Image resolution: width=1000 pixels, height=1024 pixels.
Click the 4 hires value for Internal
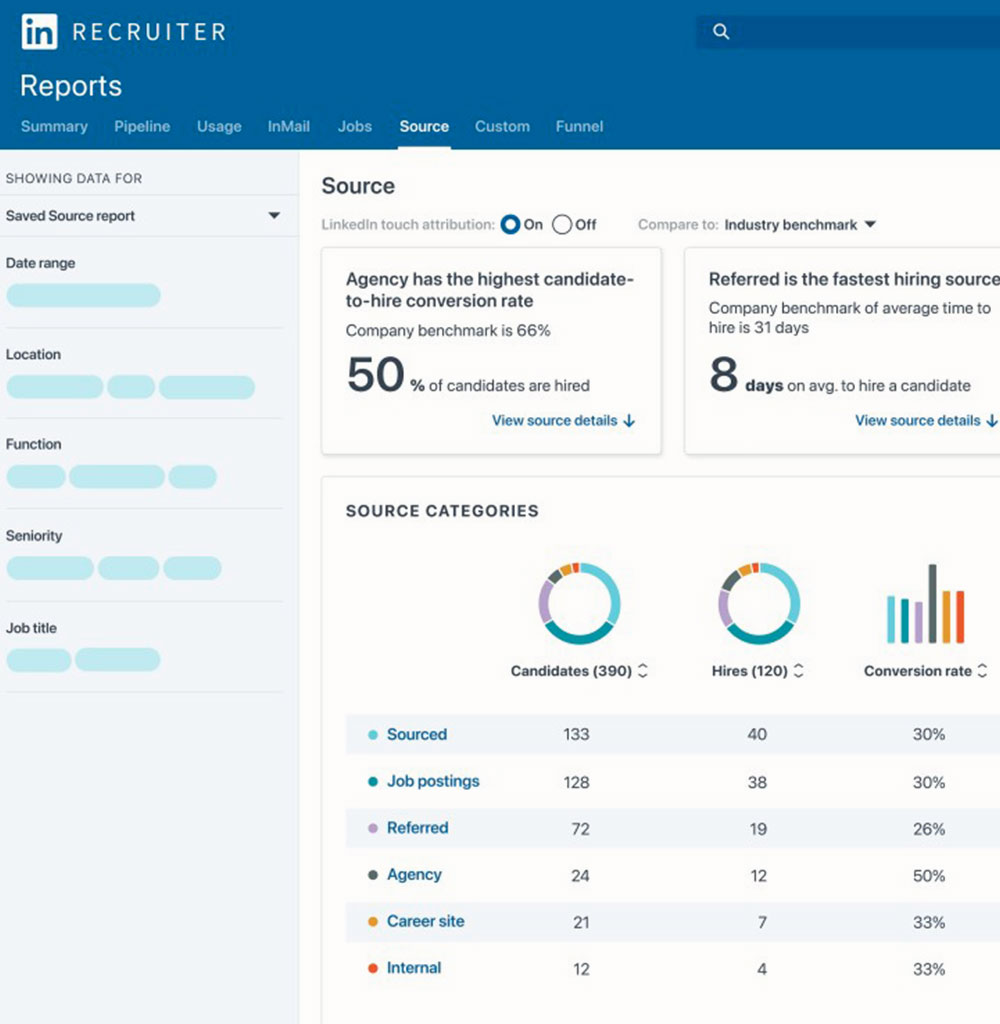pos(762,969)
